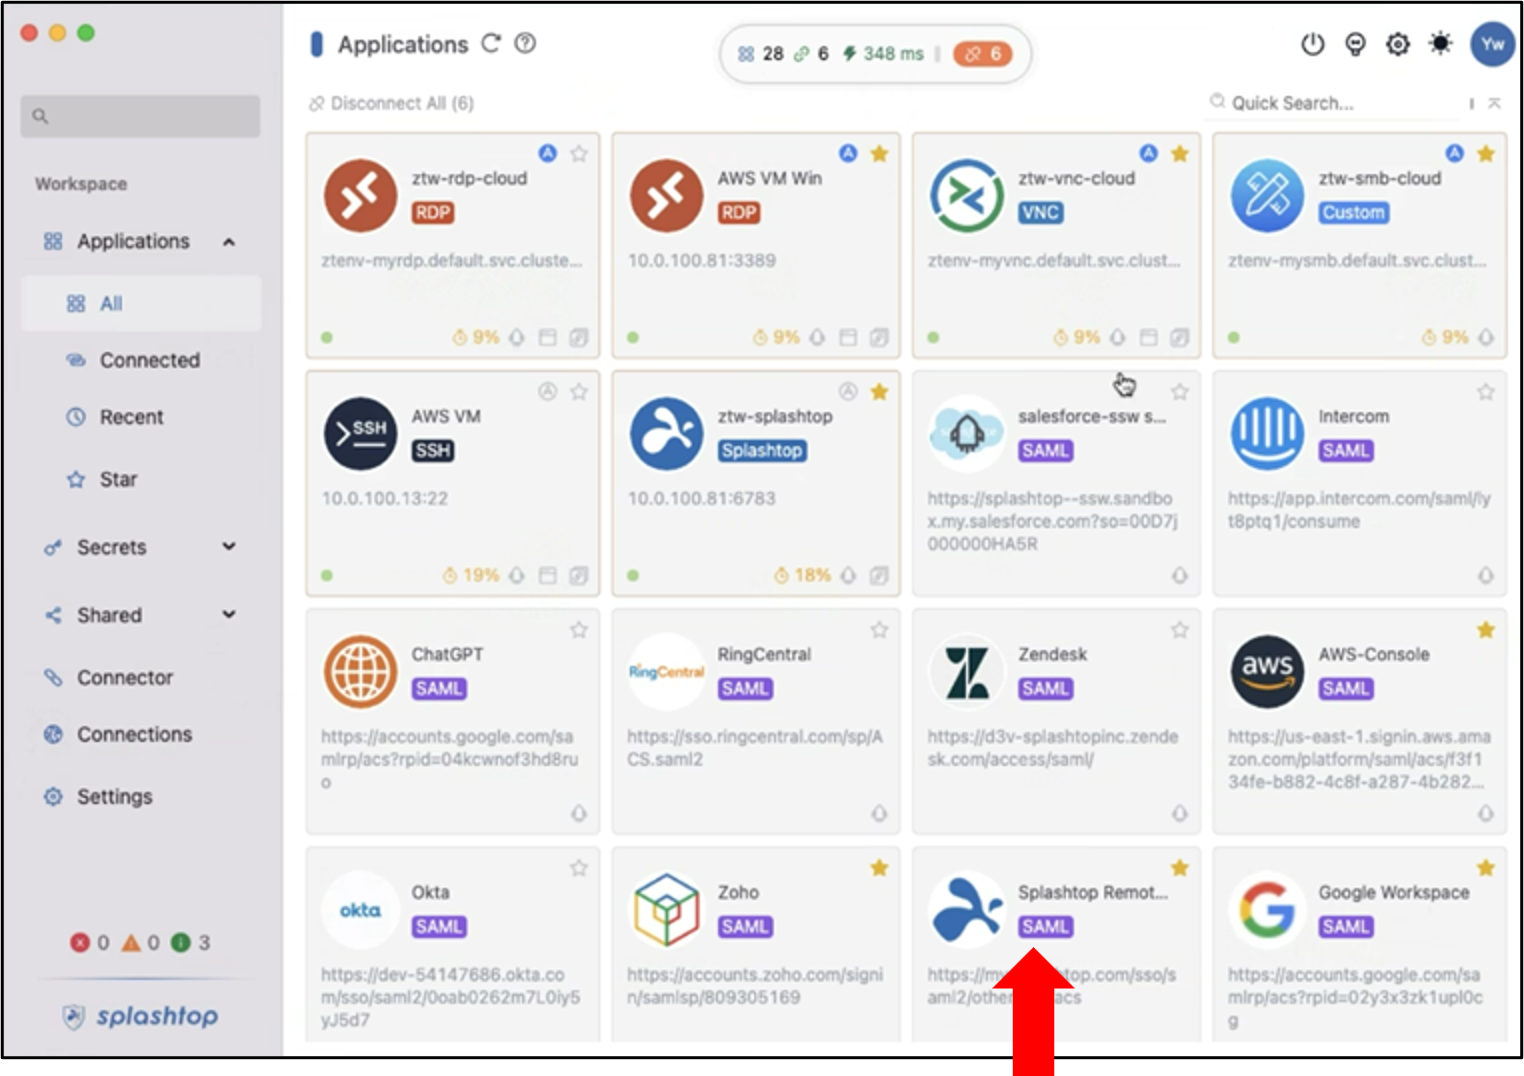
Task: Launch the AWS-Console application icon
Action: tap(1267, 671)
